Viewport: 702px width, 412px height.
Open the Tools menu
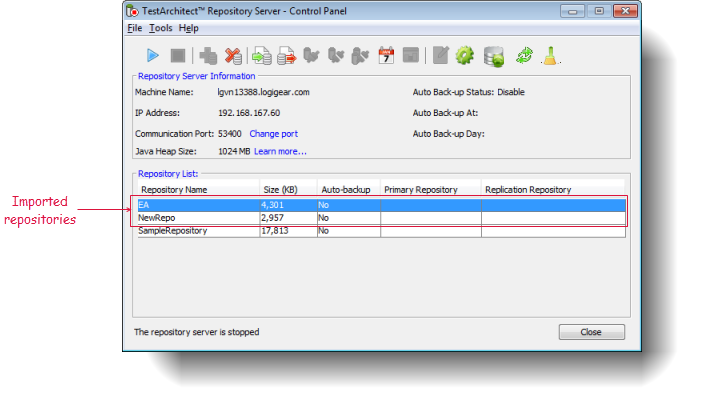click(x=160, y=28)
